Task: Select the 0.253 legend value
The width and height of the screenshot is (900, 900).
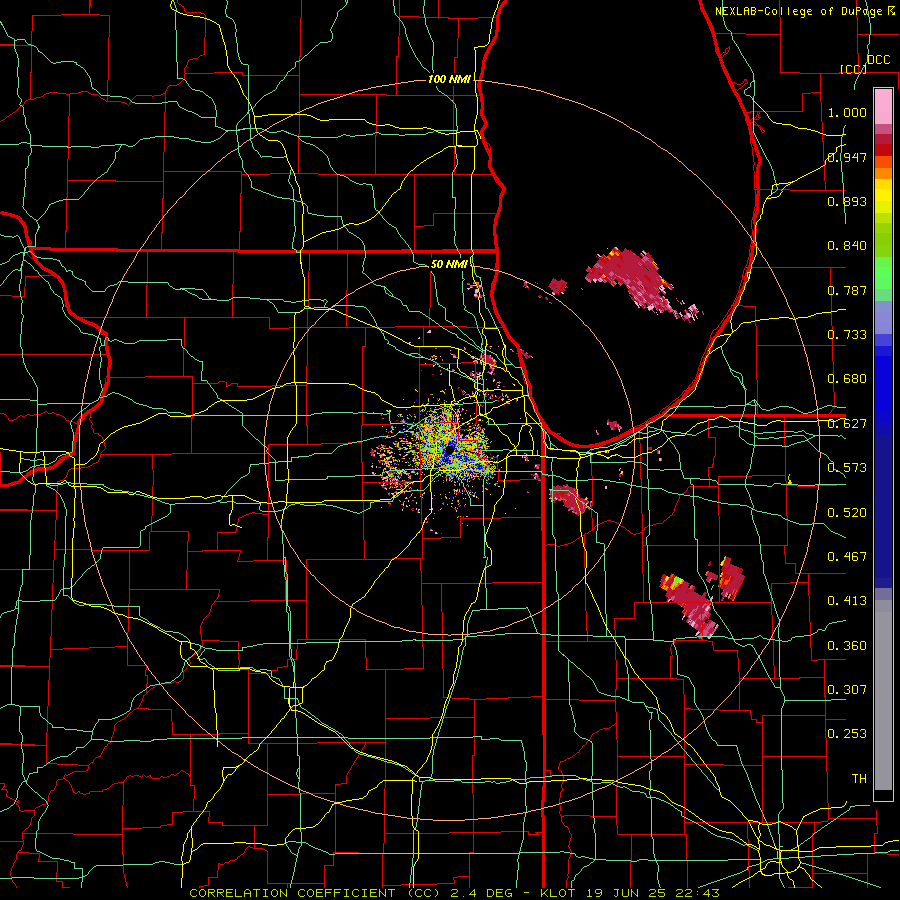Action: pyautogui.click(x=847, y=734)
